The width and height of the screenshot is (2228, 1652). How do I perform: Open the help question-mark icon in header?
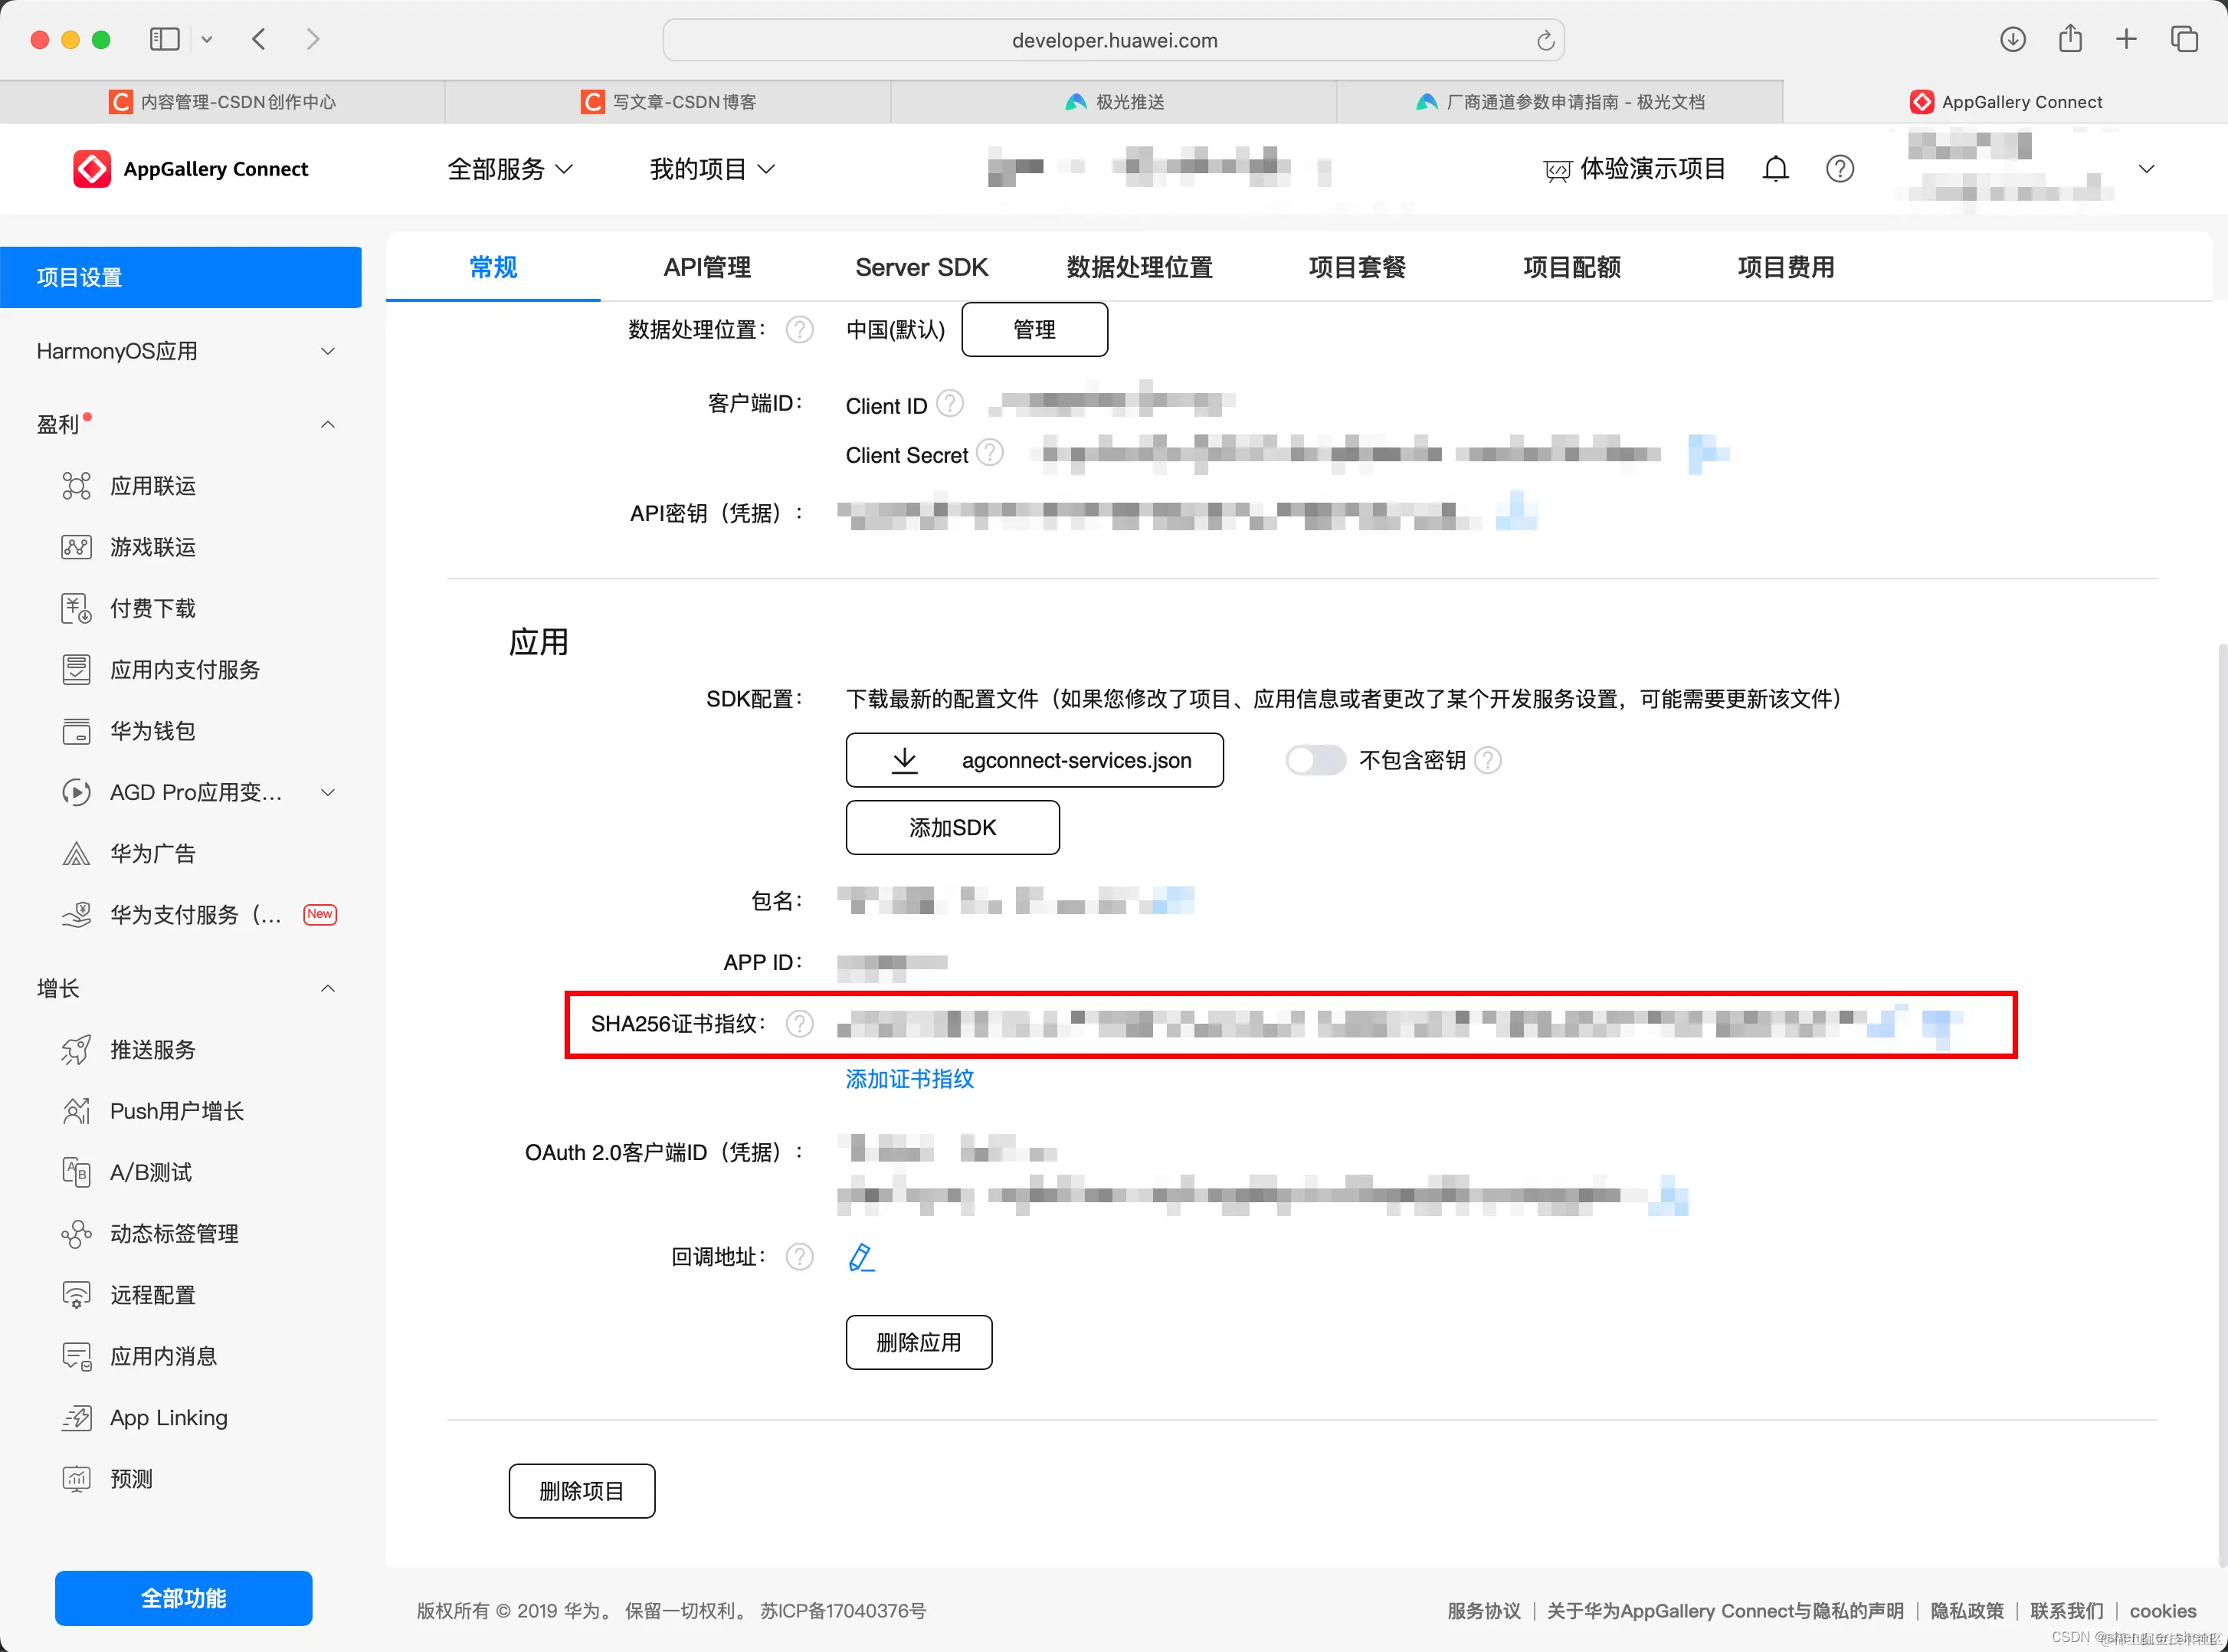tap(1840, 168)
